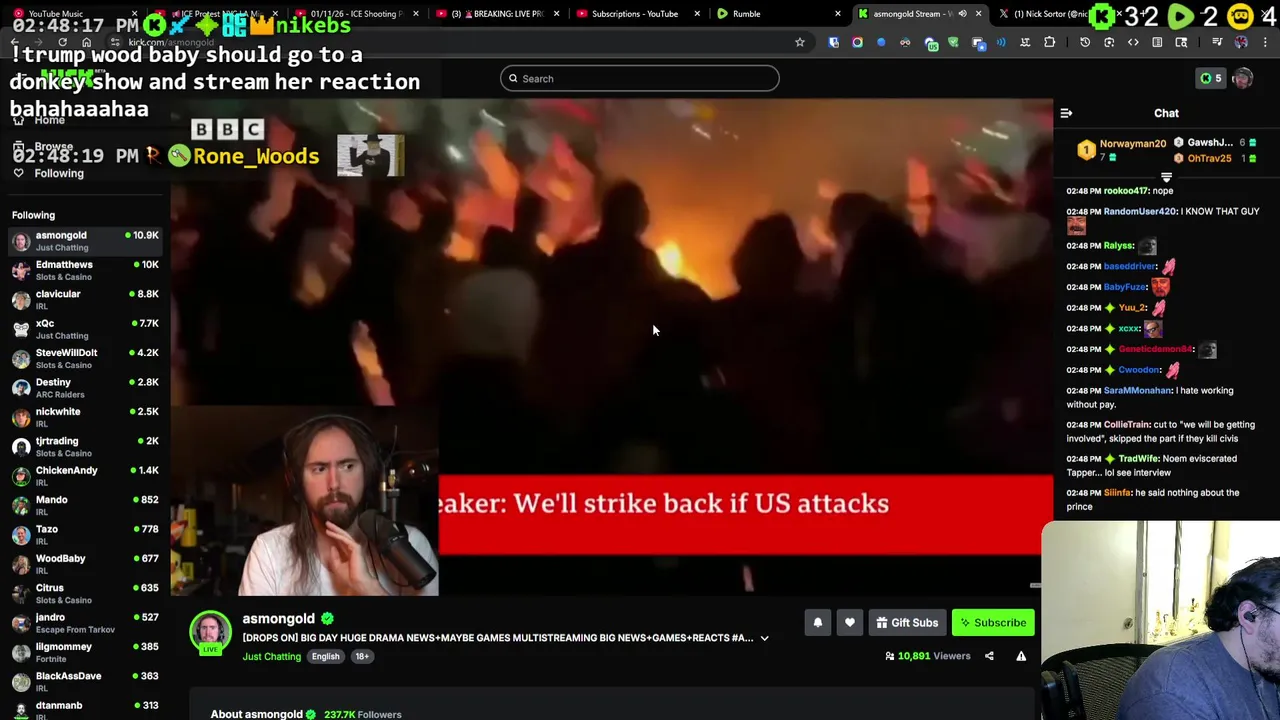Open clavicular channel in sidebar
This screenshot has height=720, width=1280.
[85, 299]
